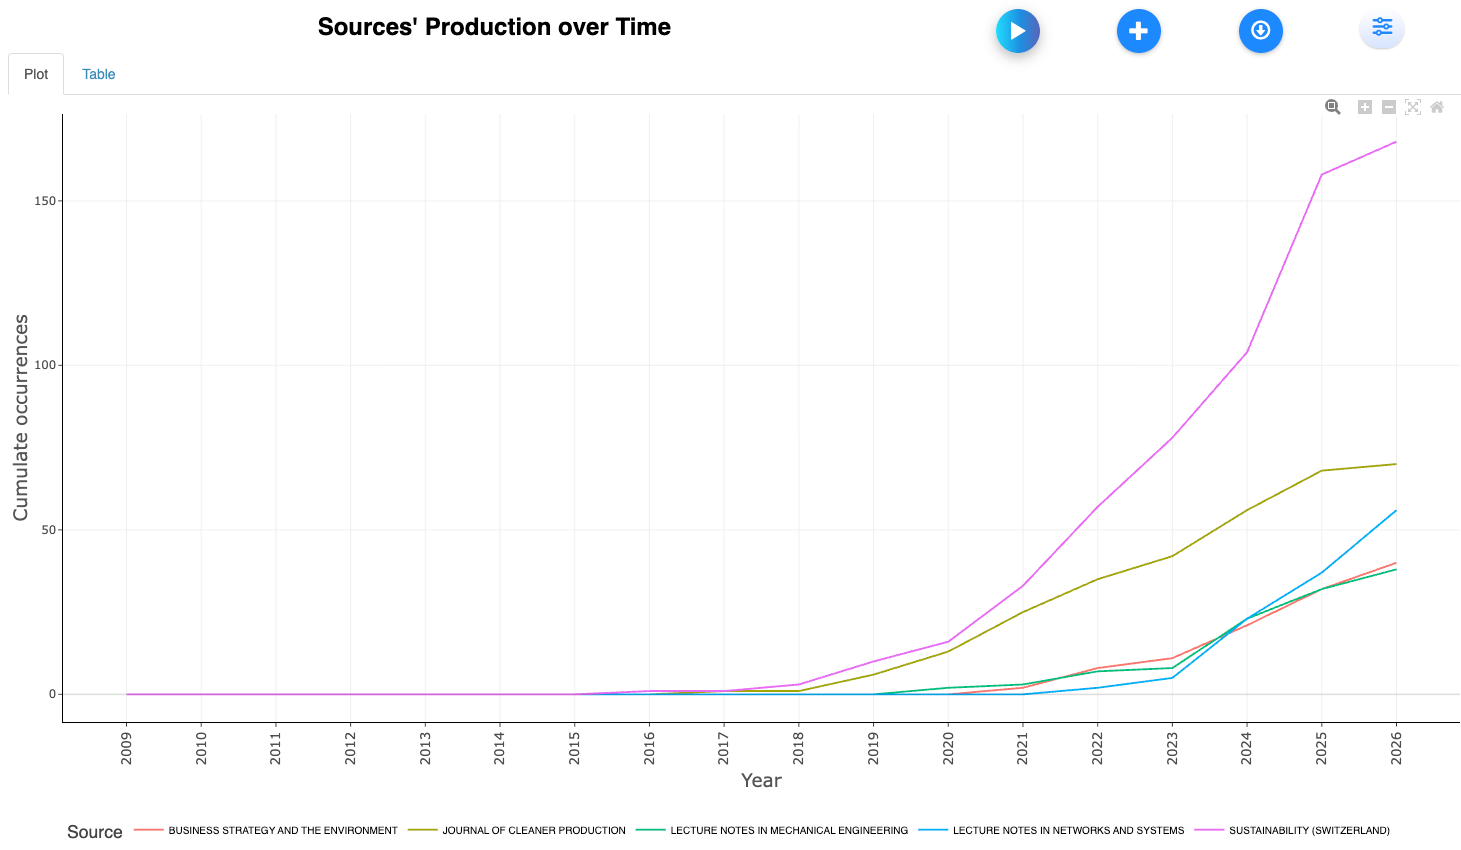Click the 'Sources' Production over Time' title
Viewport: 1461px width, 850px height.
(x=494, y=27)
